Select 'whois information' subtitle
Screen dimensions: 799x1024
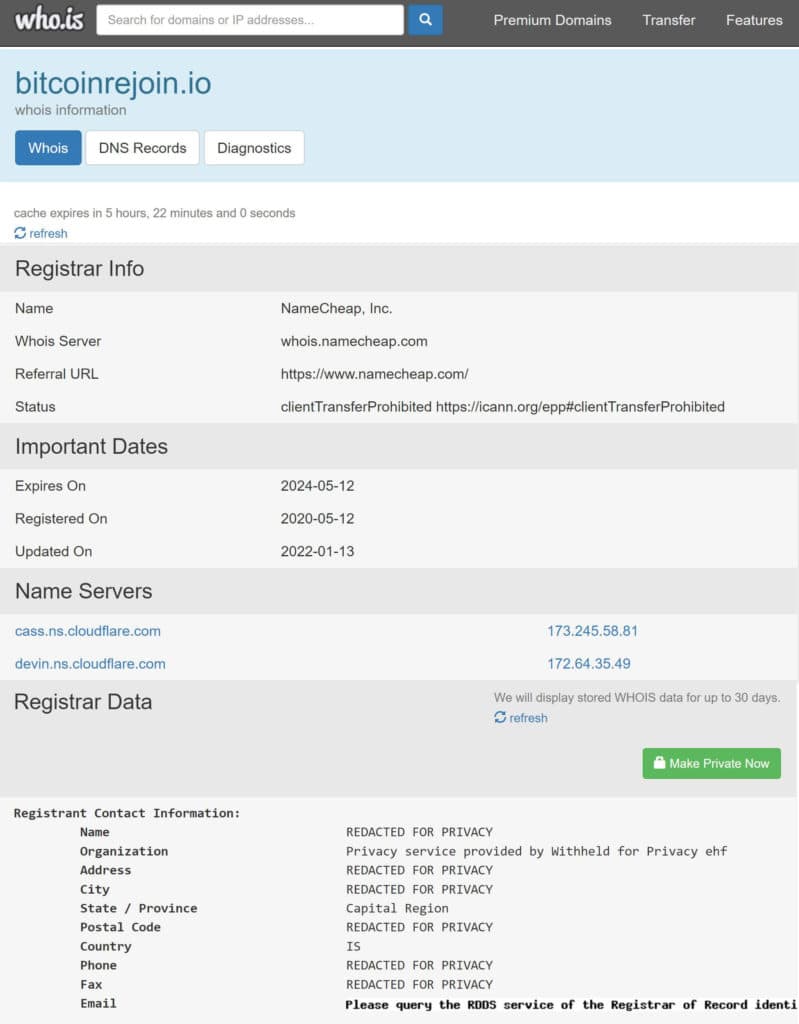tap(71, 110)
